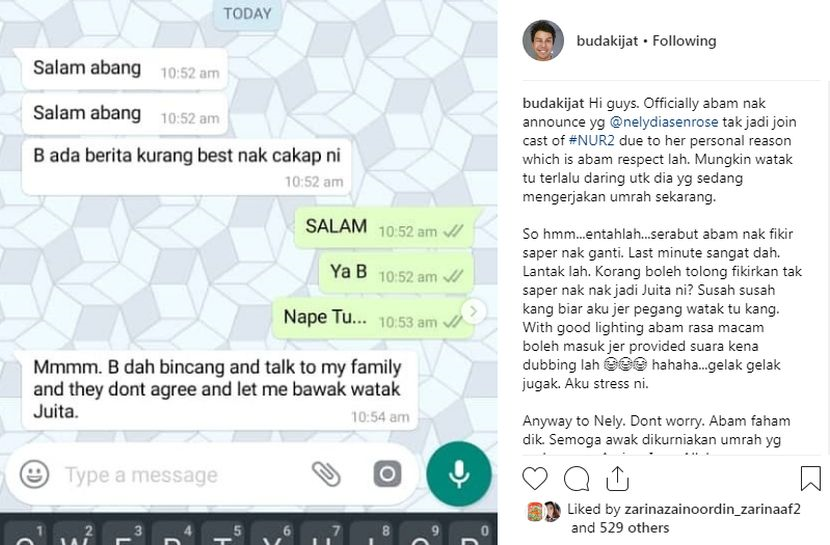Open the #NUR2 hashtag link
830x545 pixels.
(x=591, y=141)
